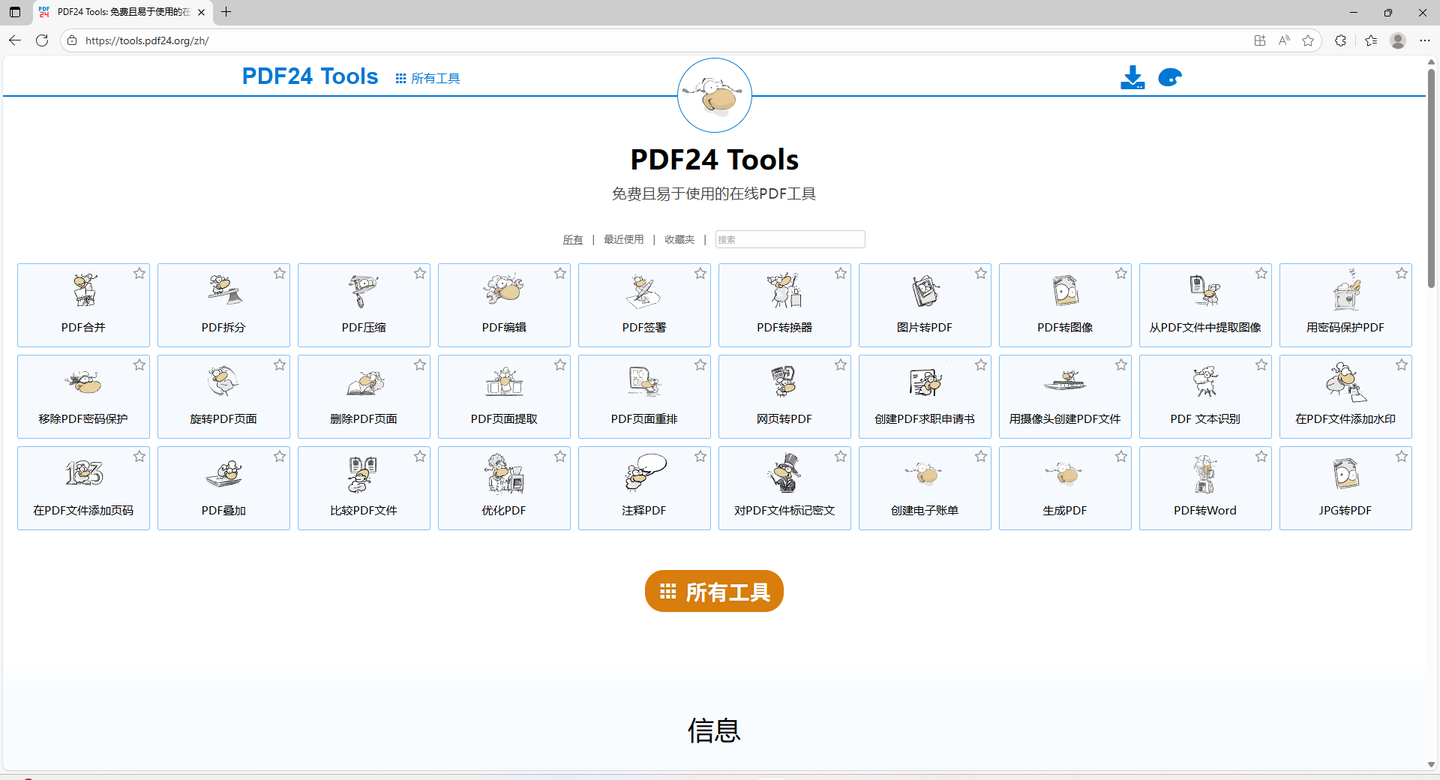Open the 从PDF文件中提取图像 icon
The width and height of the screenshot is (1440, 780).
coord(1205,290)
